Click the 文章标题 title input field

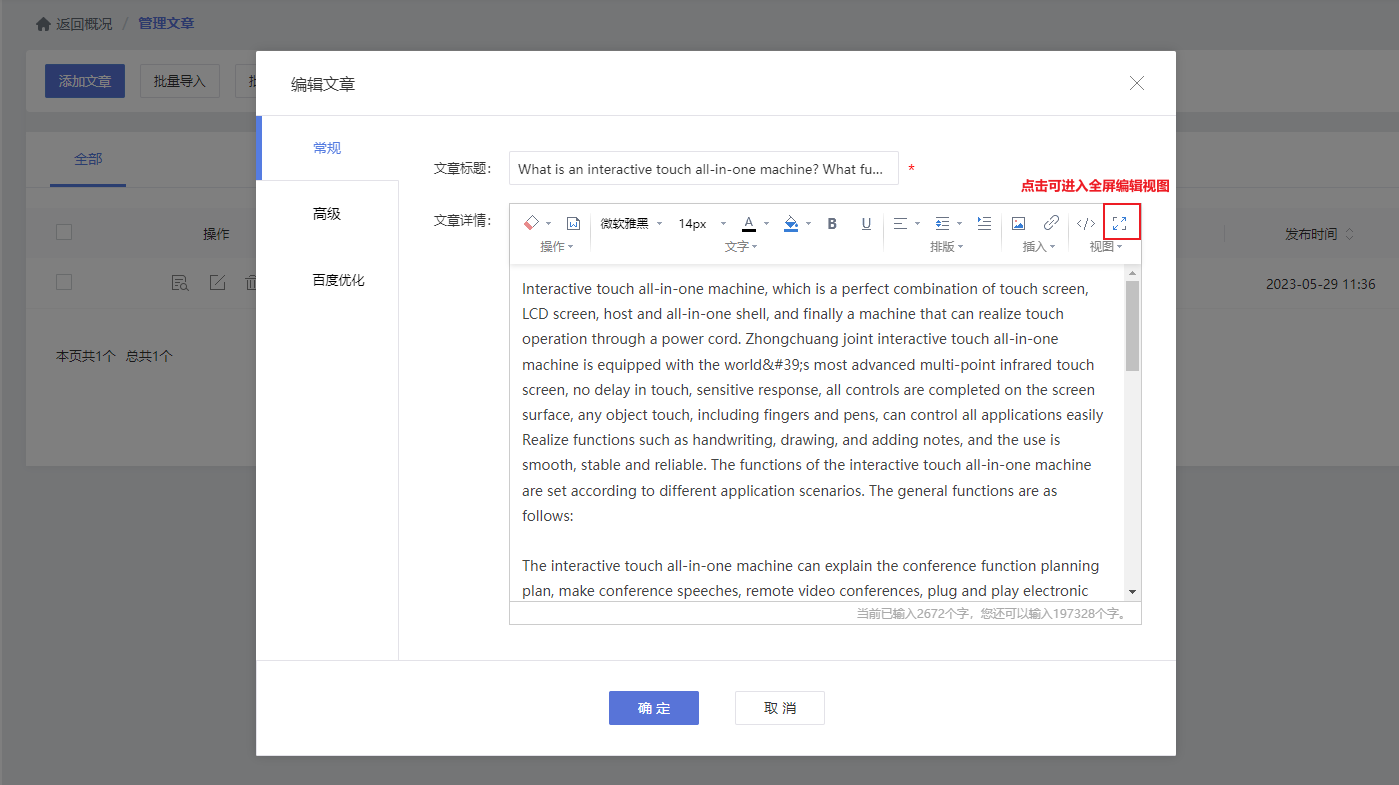[x=703, y=169]
